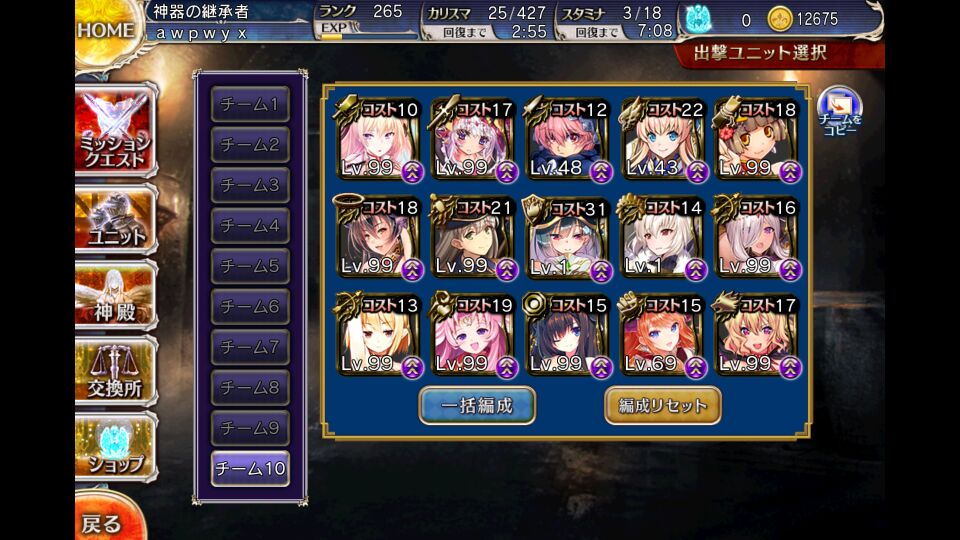The image size is (960, 540).
Task: Click the 編成リセット reset formation button
Action: point(662,405)
